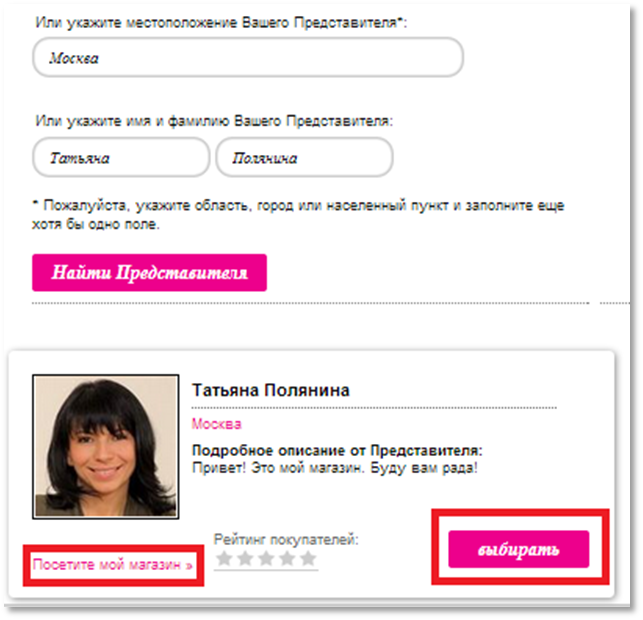Click the pink Москва city link
Screen dimensions: 643x620
click(217, 424)
